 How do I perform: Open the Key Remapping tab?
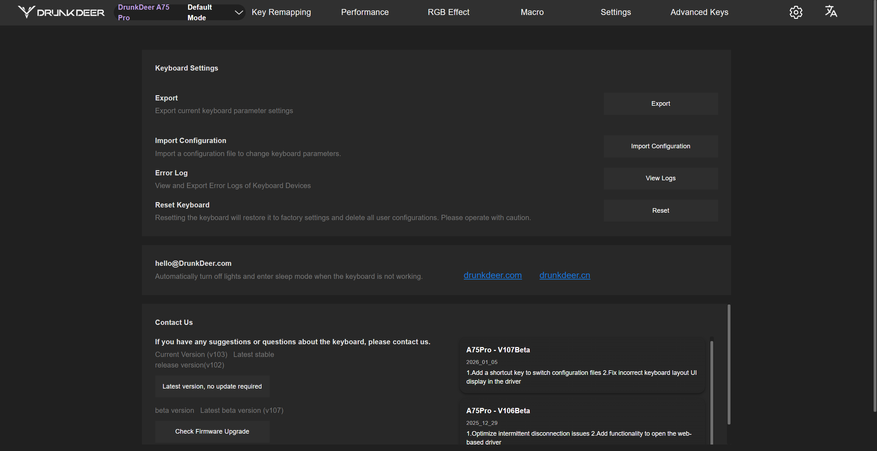click(x=281, y=12)
